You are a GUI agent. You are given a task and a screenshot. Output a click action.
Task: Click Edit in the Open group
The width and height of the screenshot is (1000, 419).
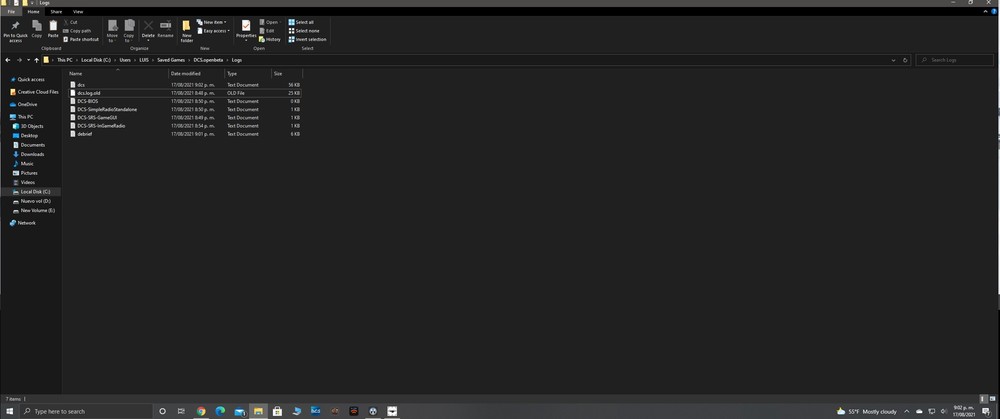coord(267,31)
